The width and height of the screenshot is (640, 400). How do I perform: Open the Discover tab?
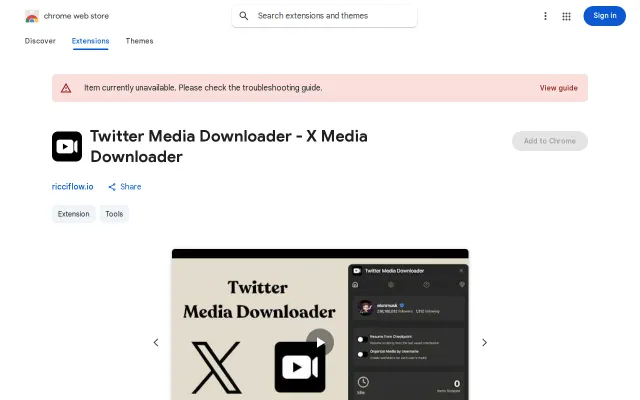click(40, 41)
